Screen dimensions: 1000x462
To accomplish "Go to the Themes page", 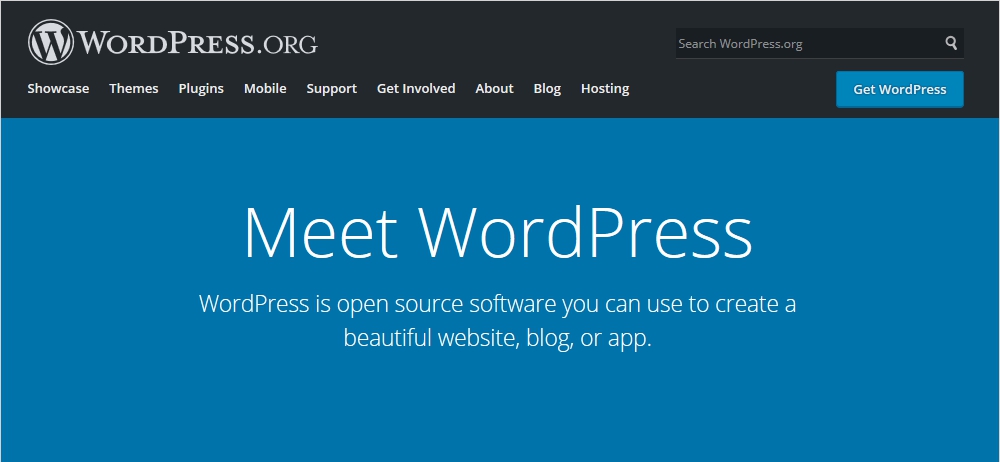I will pyautogui.click(x=134, y=89).
